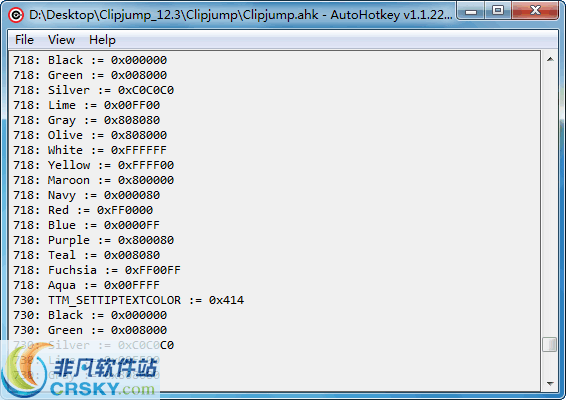Click the scroll up arrow

(x=550, y=59)
